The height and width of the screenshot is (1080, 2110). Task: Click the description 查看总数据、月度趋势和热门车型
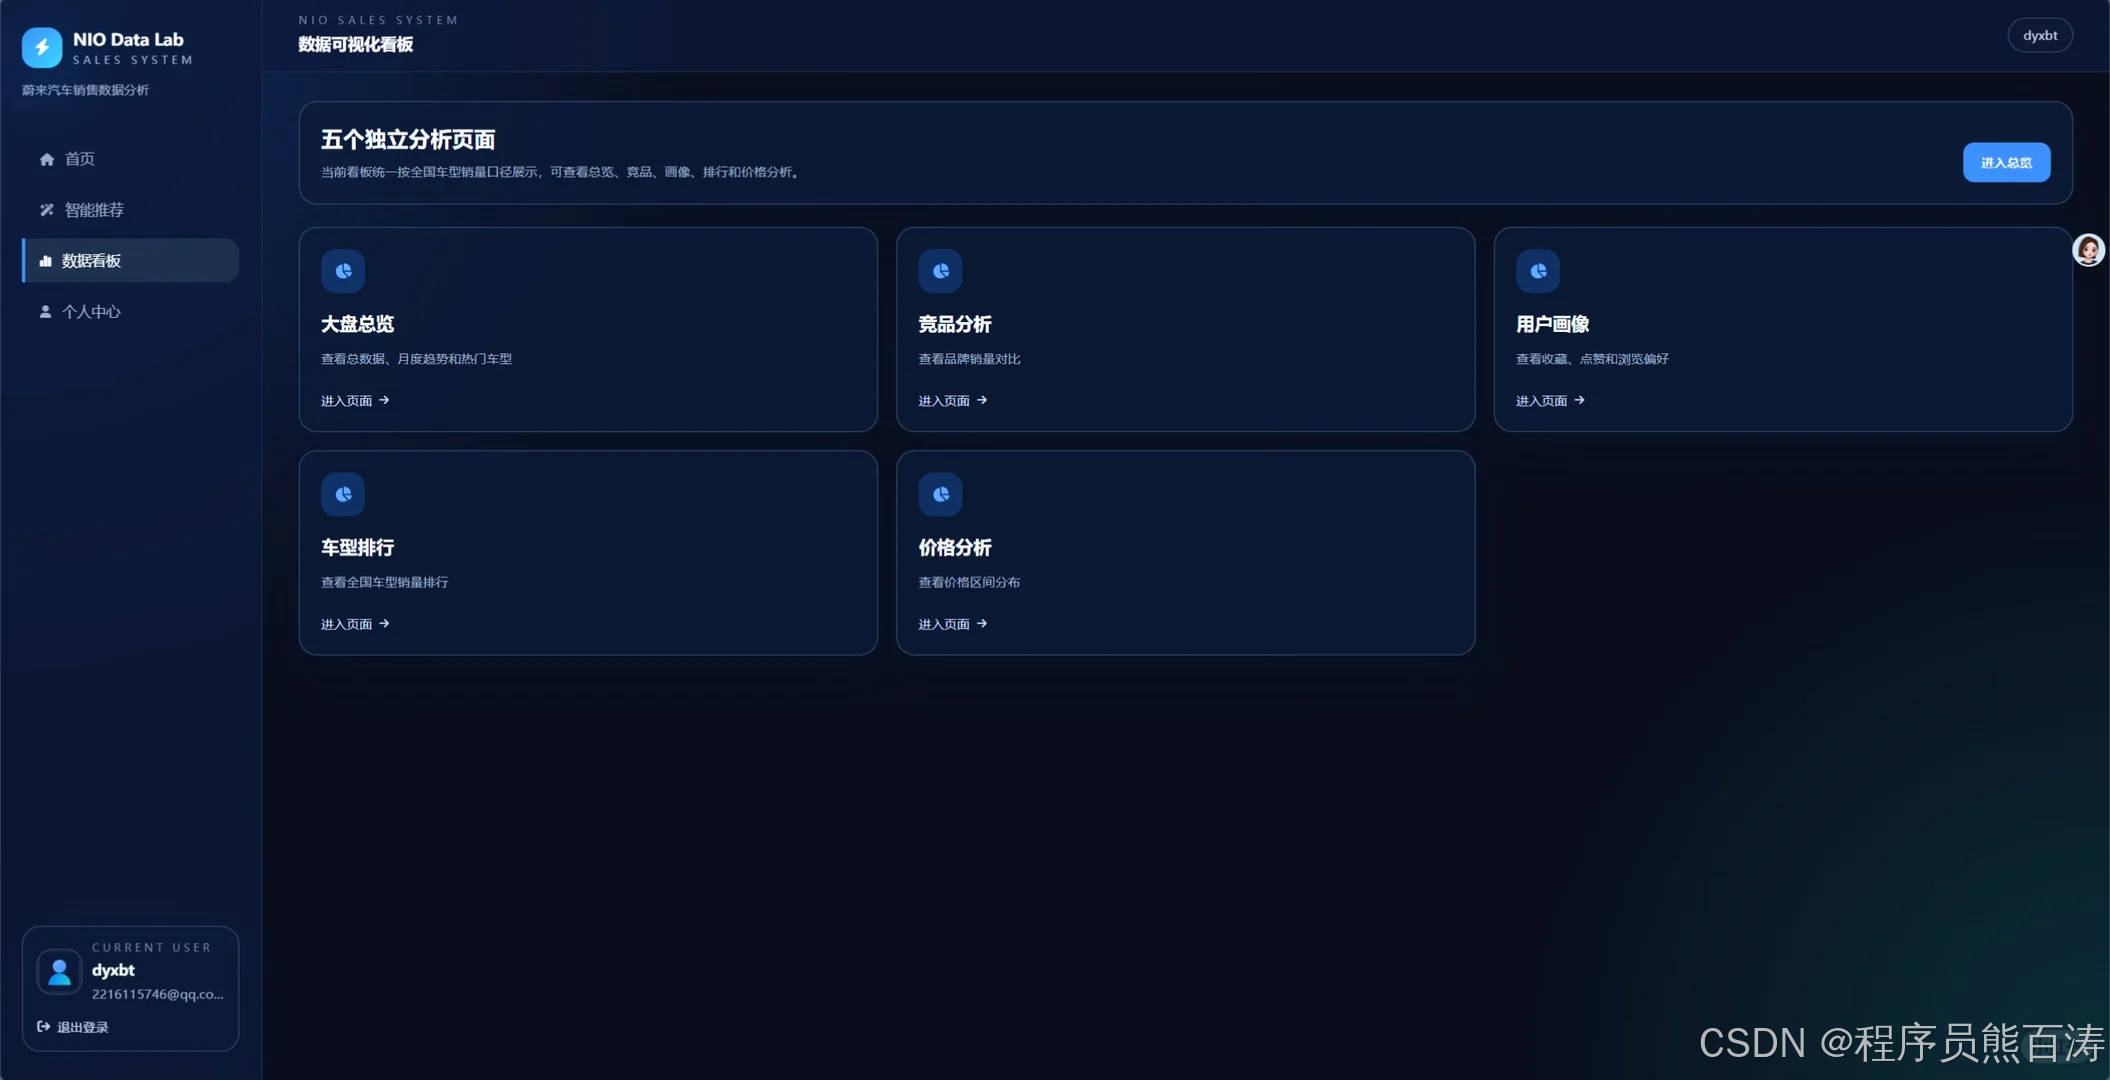point(416,359)
